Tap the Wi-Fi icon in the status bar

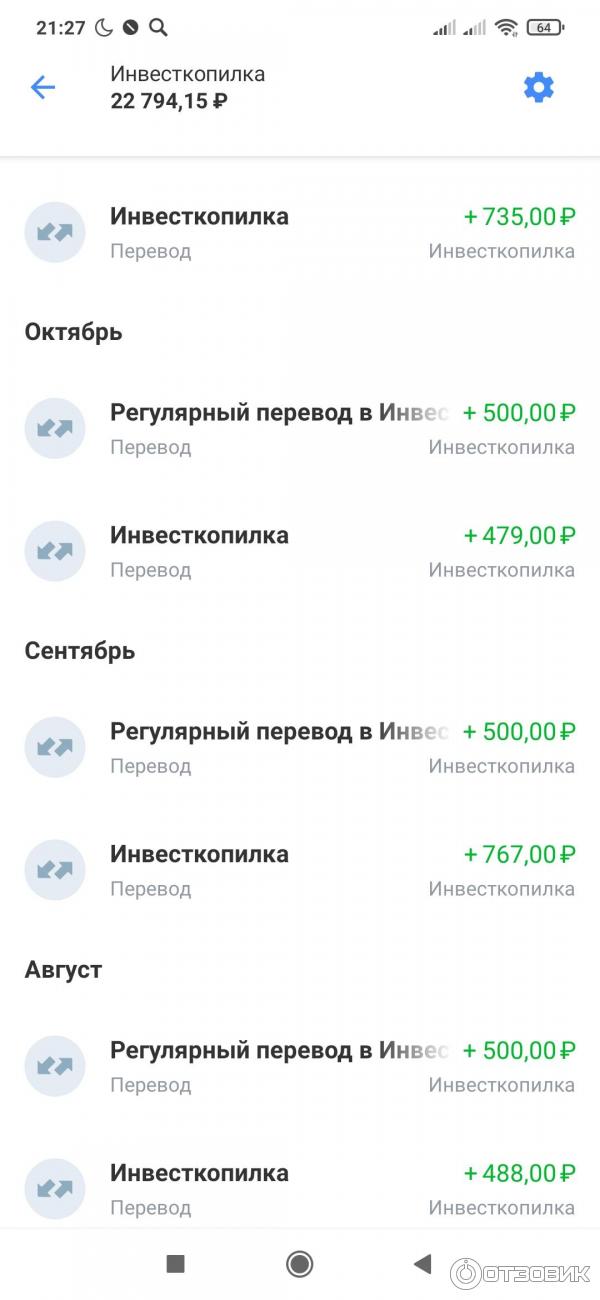coord(508,27)
